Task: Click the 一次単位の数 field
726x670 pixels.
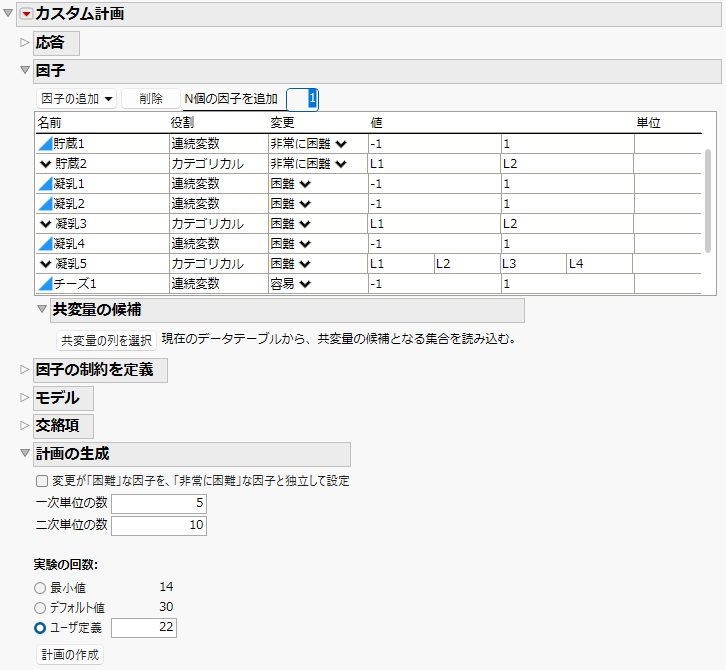Action: coord(159,503)
